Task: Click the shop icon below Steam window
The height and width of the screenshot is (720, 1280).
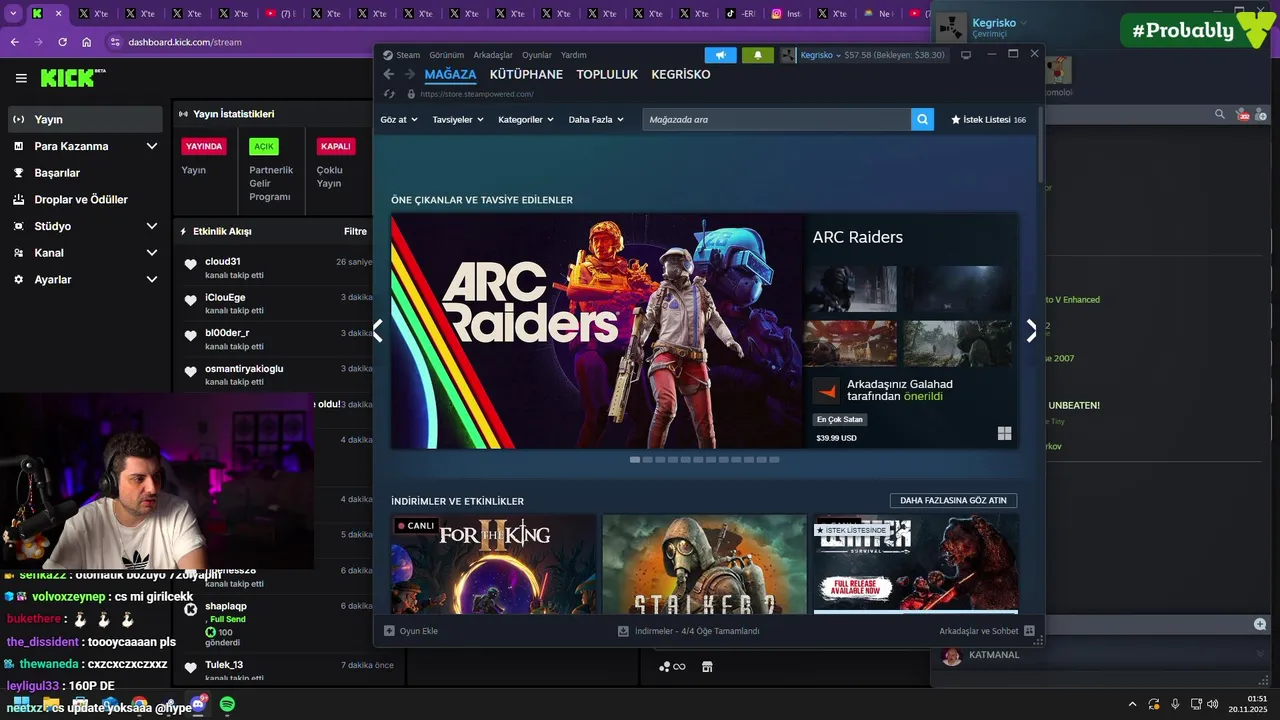Action: (707, 667)
